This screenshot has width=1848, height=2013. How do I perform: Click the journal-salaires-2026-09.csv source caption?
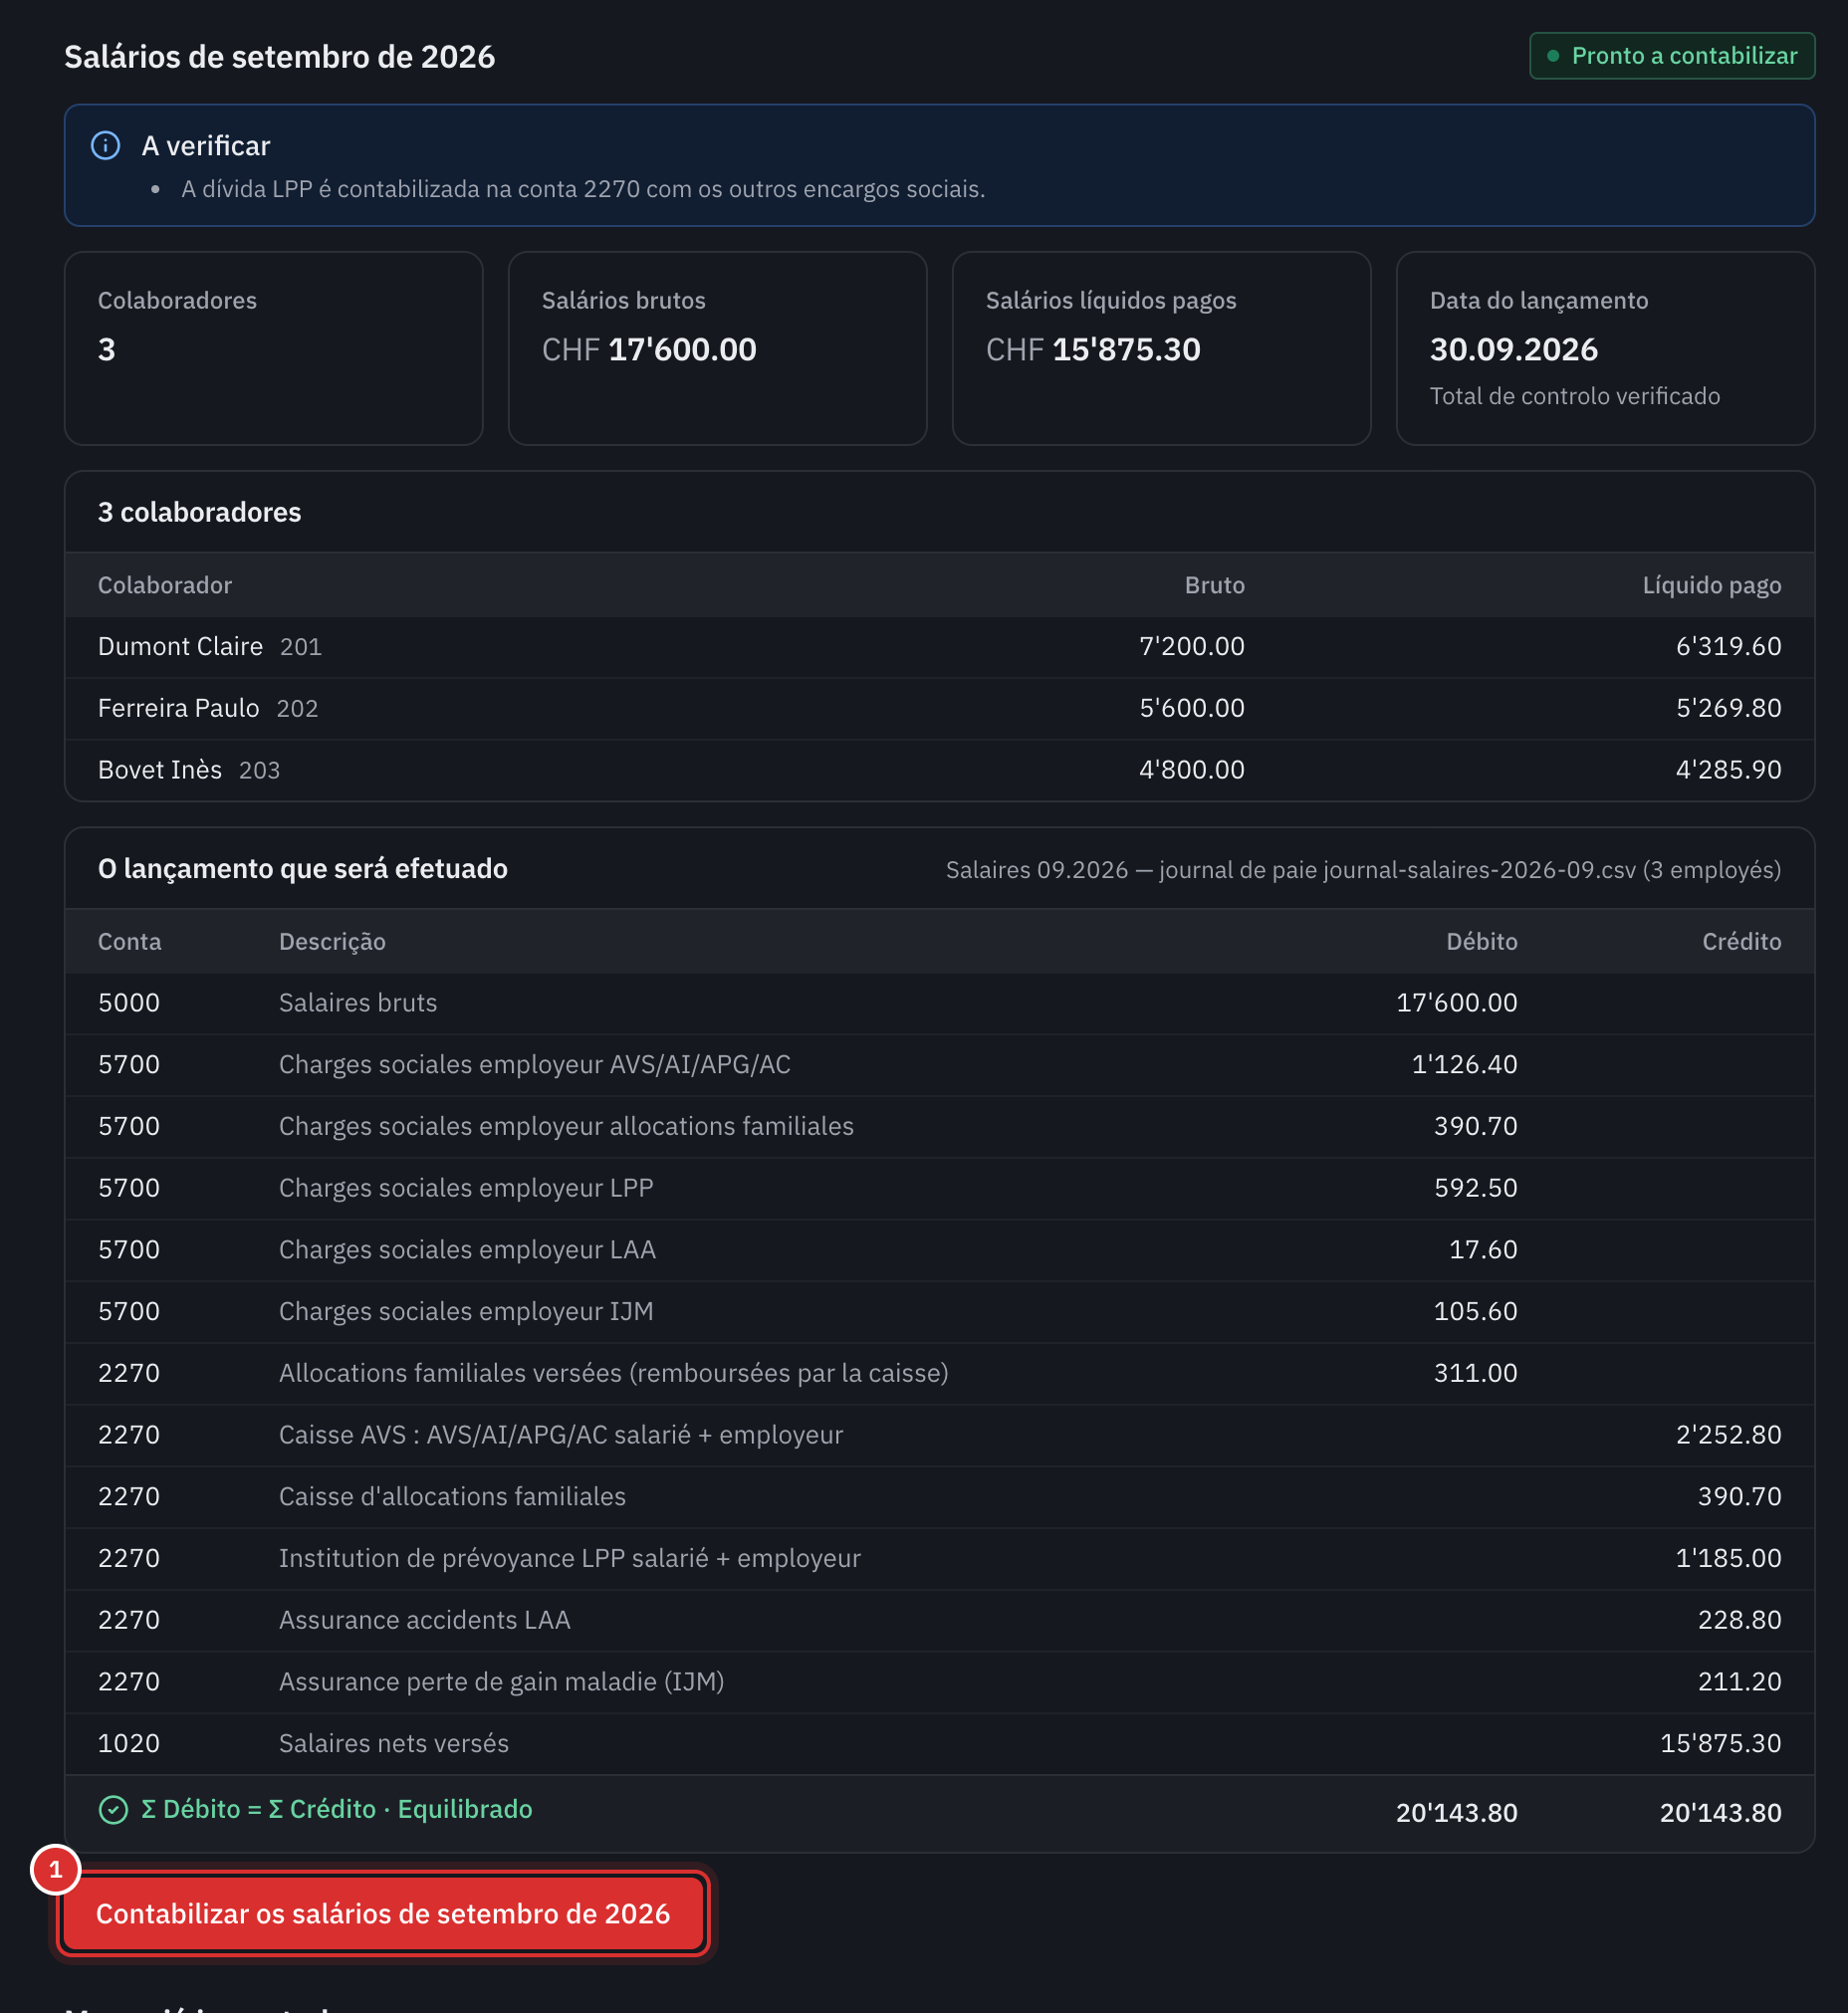tap(1363, 870)
